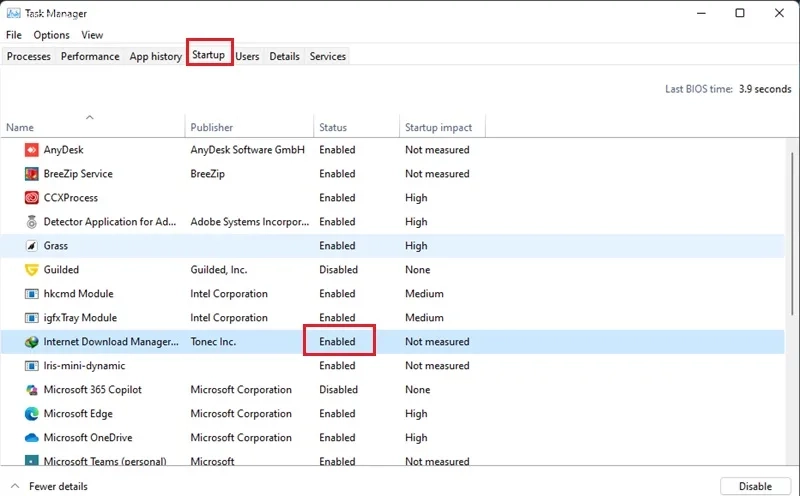The height and width of the screenshot is (496, 800).
Task: Click the Microsoft OneDrive cloud icon
Action: [x=32, y=438]
